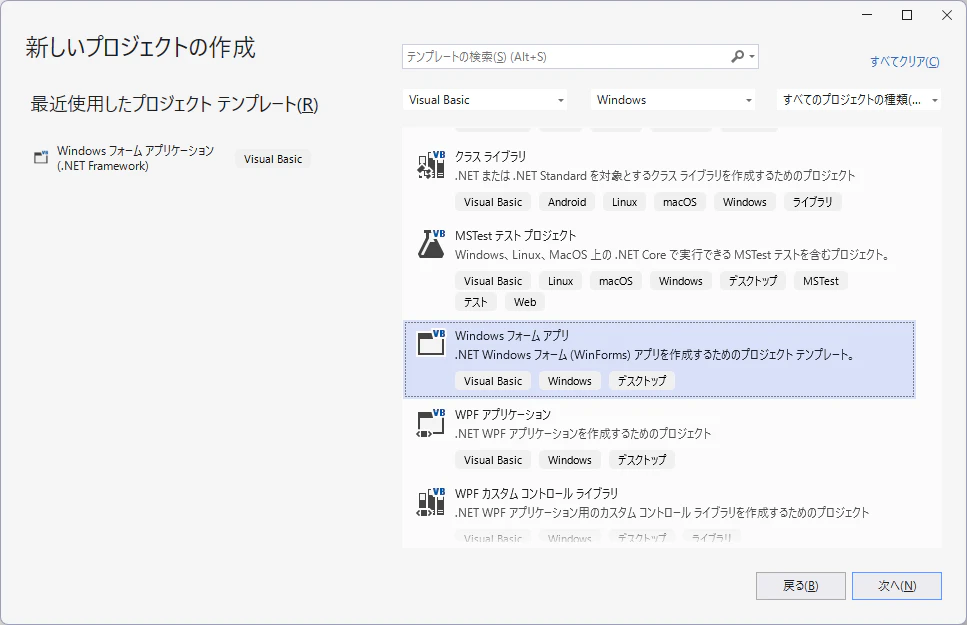This screenshot has width=967, height=625.
Task: Open the すべてのプロジェクトの種類 dropdown
Action: [x=858, y=99]
